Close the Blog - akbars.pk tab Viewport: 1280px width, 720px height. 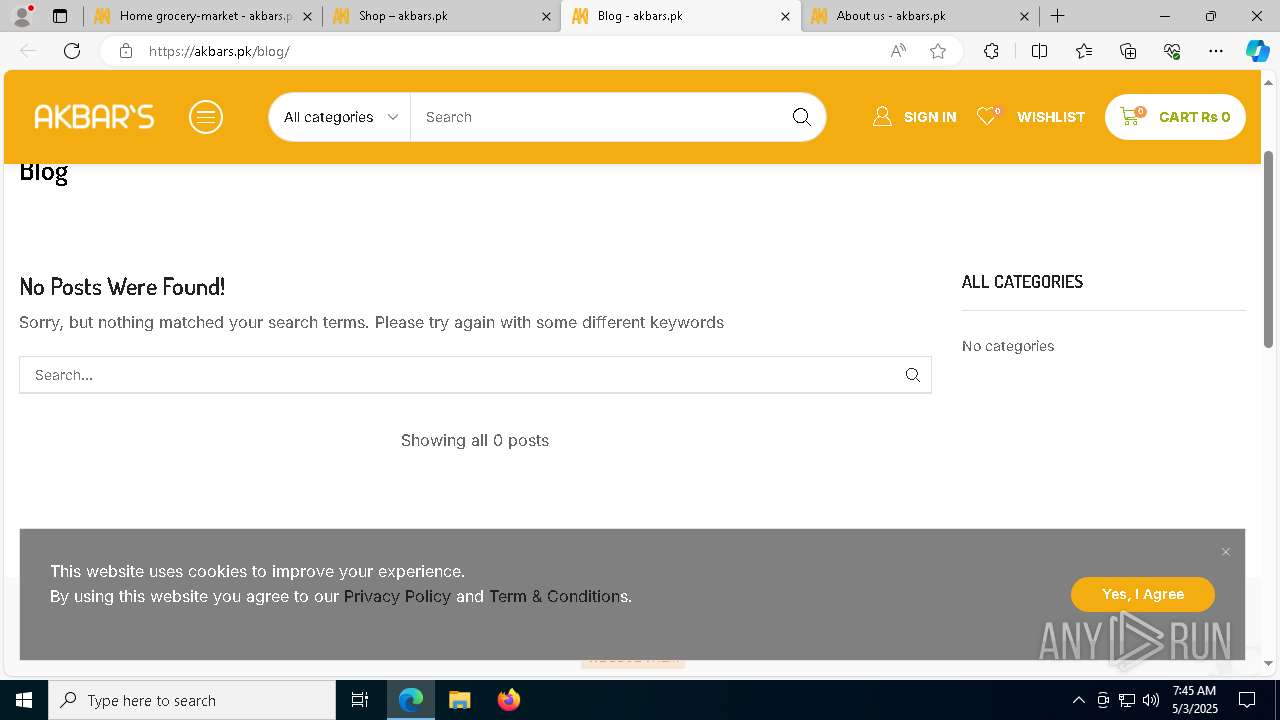click(x=785, y=16)
